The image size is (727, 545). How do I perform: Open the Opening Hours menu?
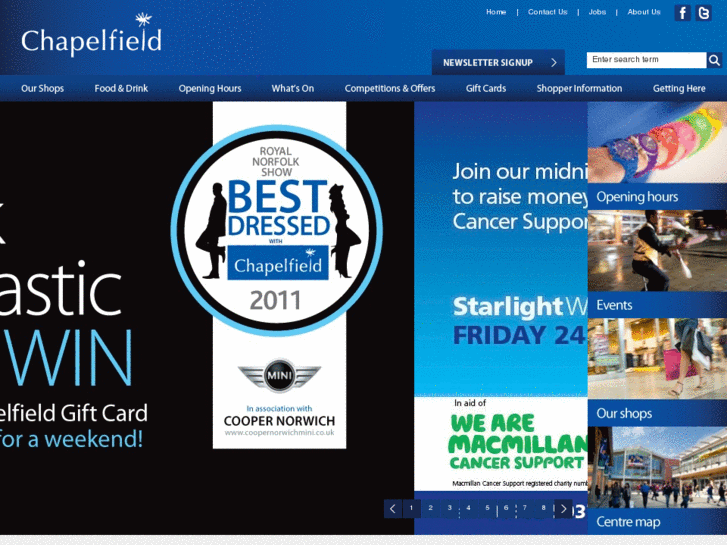210,89
